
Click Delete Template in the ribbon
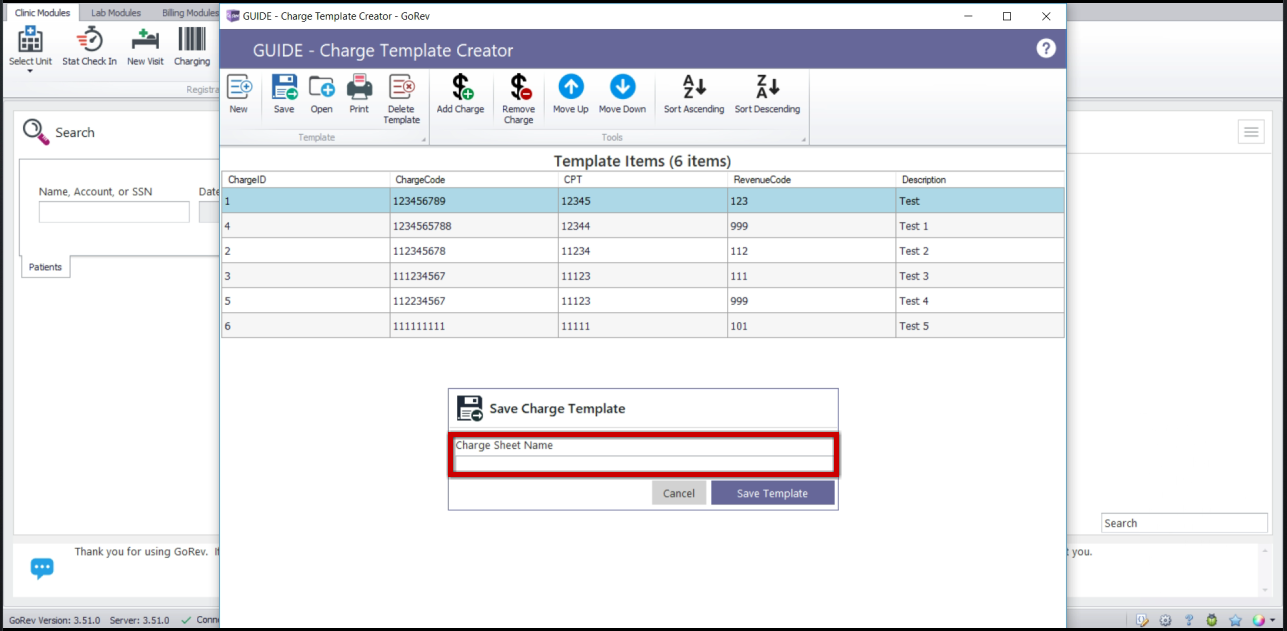click(x=402, y=98)
